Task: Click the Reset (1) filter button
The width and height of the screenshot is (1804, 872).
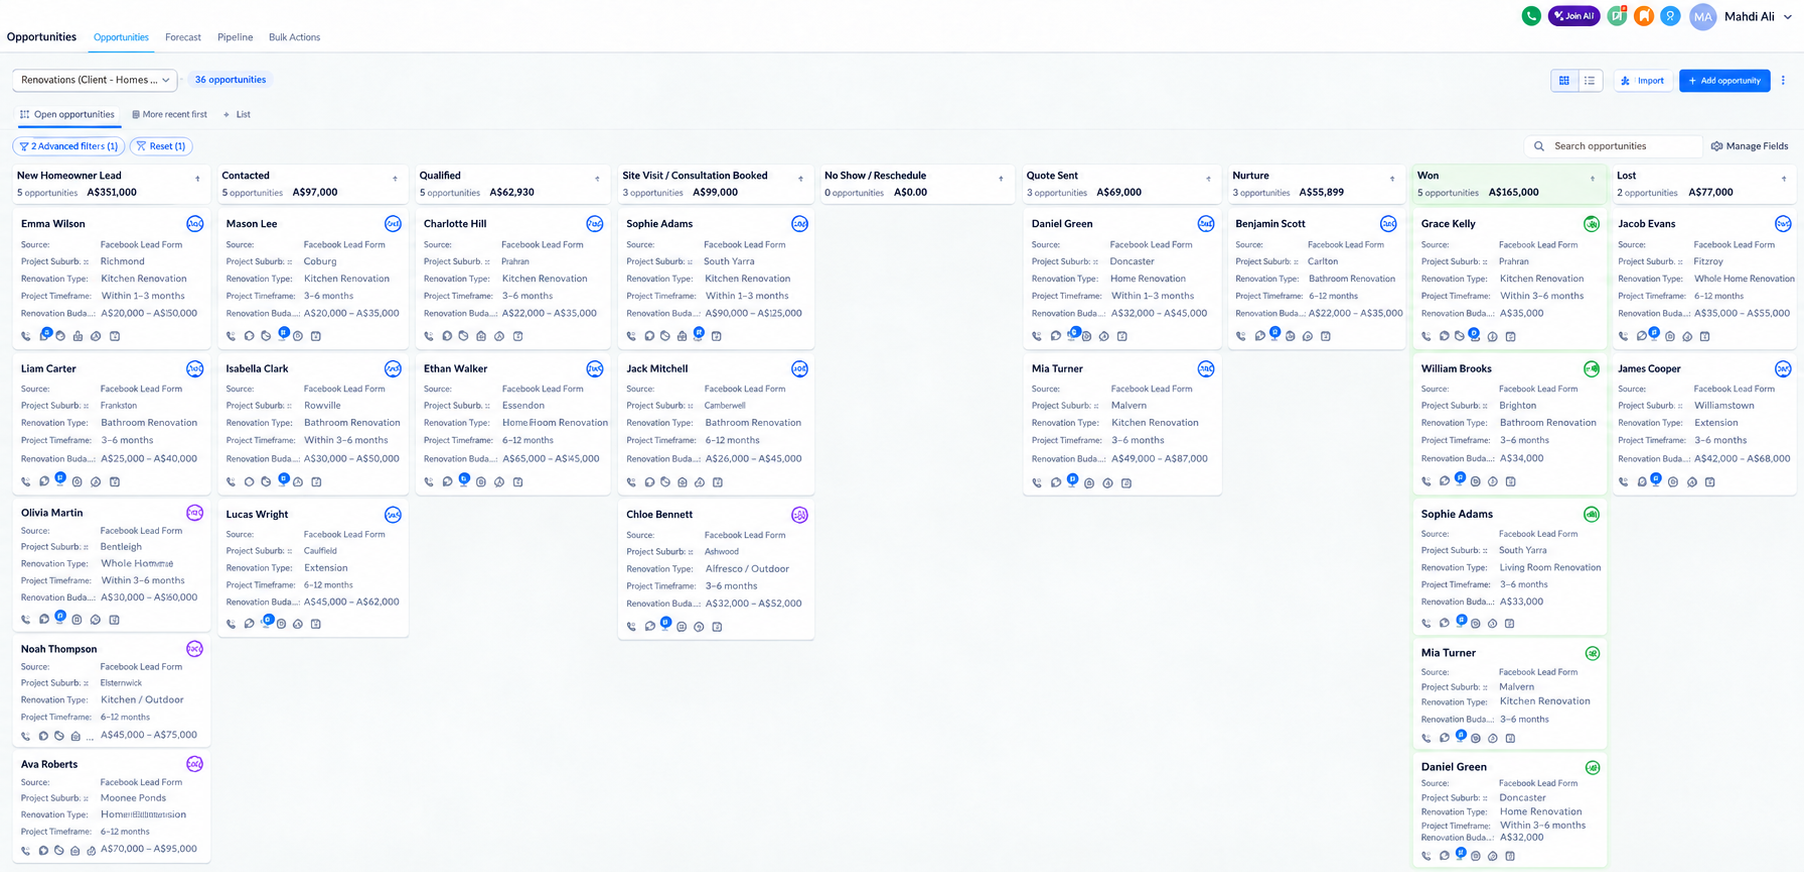Action: point(161,146)
